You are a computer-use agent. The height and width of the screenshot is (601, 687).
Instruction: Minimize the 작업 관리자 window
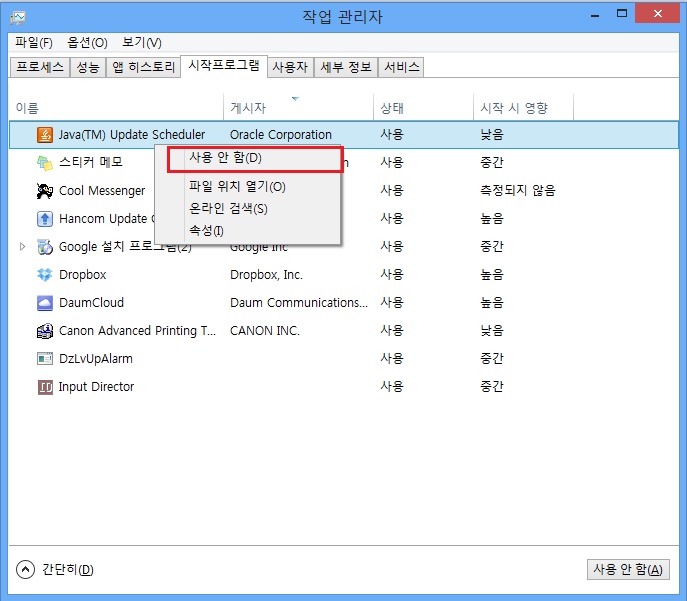click(x=595, y=15)
